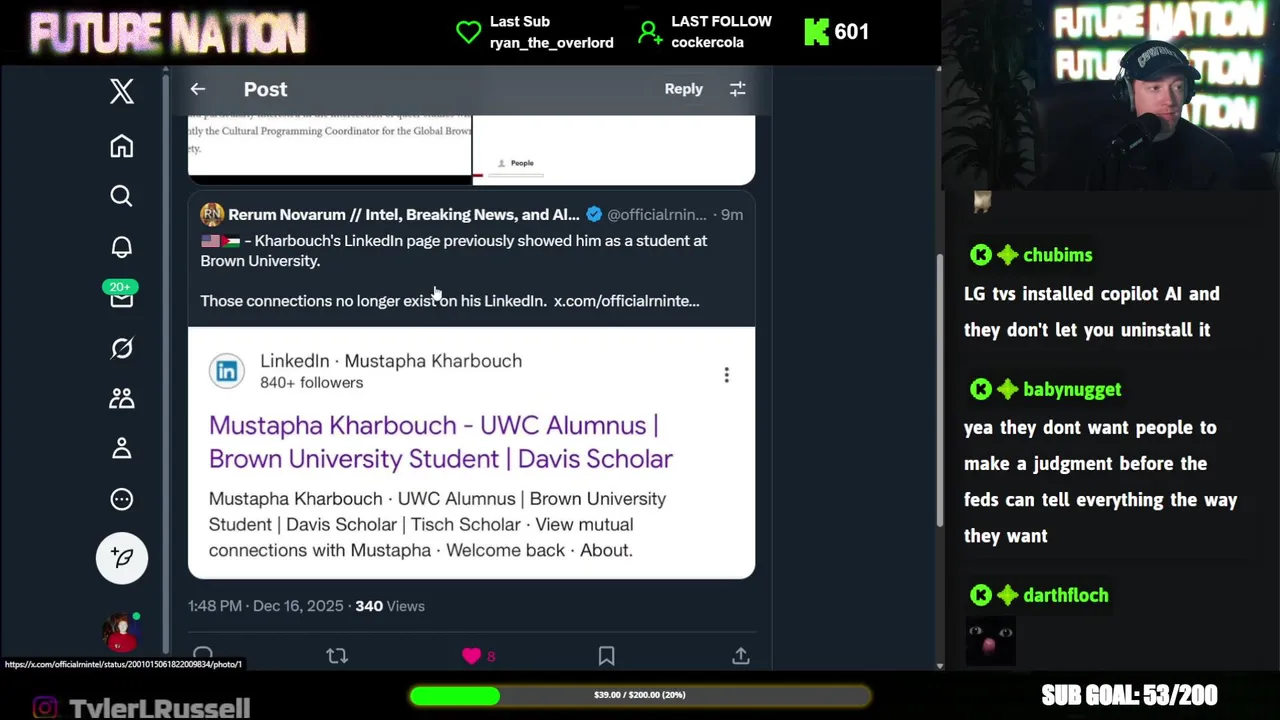
Task: Toggle repost on this post
Action: pos(337,656)
